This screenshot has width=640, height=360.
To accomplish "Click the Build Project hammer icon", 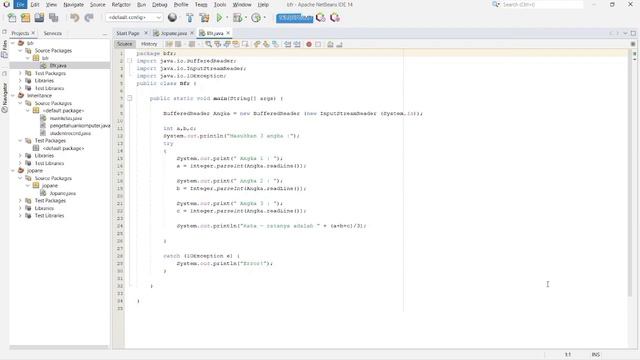I will [x=190, y=18].
